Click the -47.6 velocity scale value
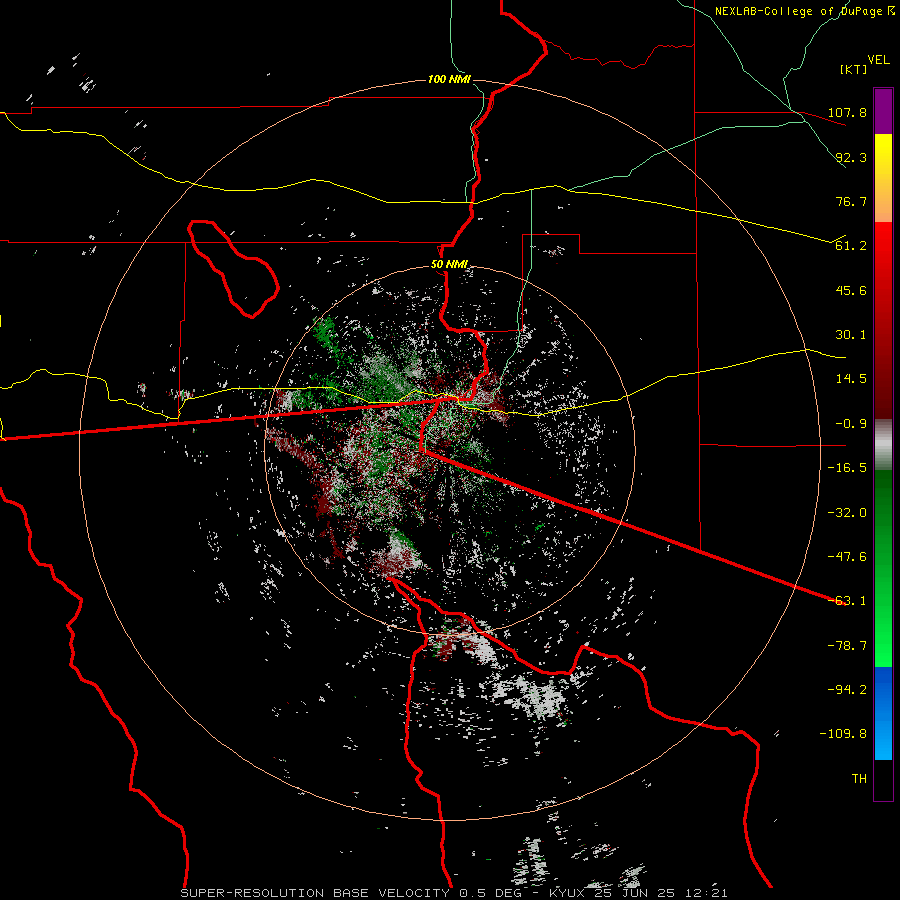900x900 pixels. click(847, 557)
